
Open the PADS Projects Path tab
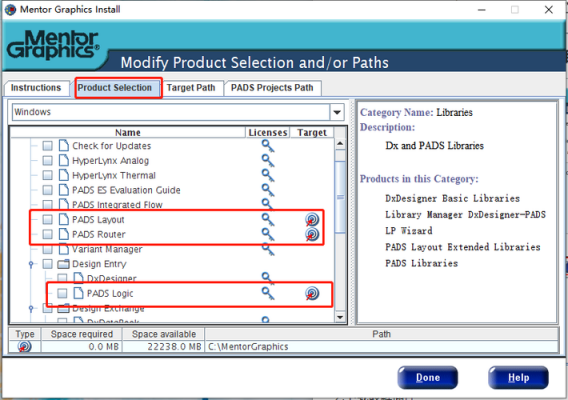pos(272,88)
